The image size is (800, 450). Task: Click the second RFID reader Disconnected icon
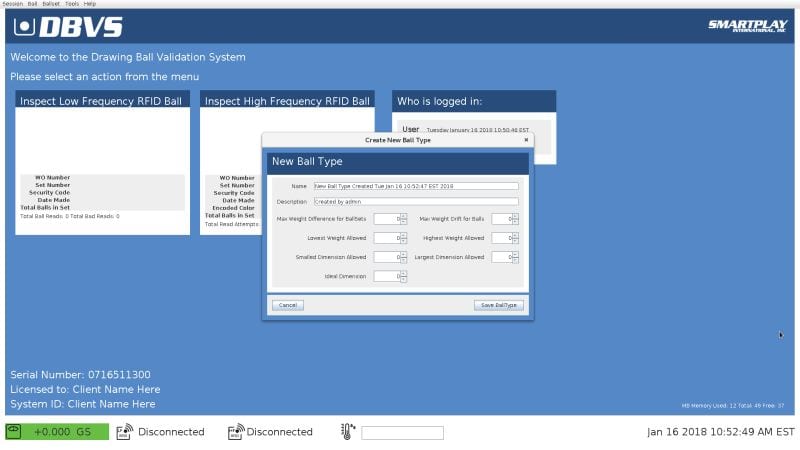point(236,432)
